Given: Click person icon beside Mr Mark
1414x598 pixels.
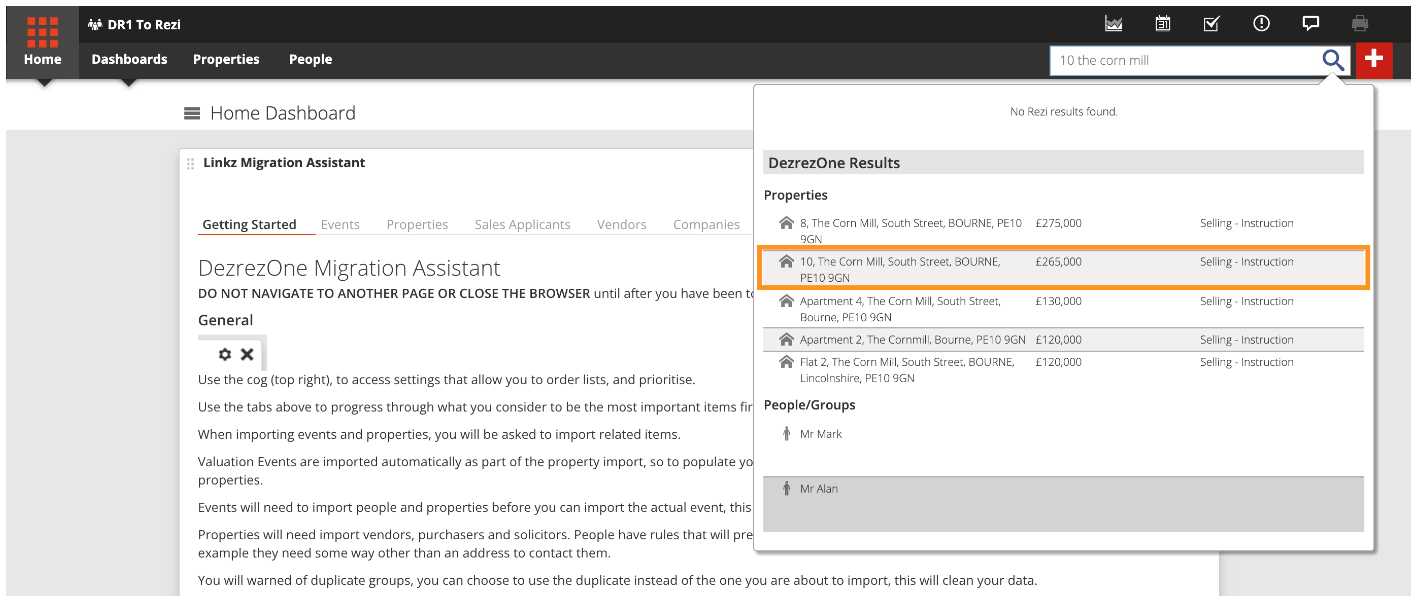Looking at the screenshot, I should click(x=786, y=434).
